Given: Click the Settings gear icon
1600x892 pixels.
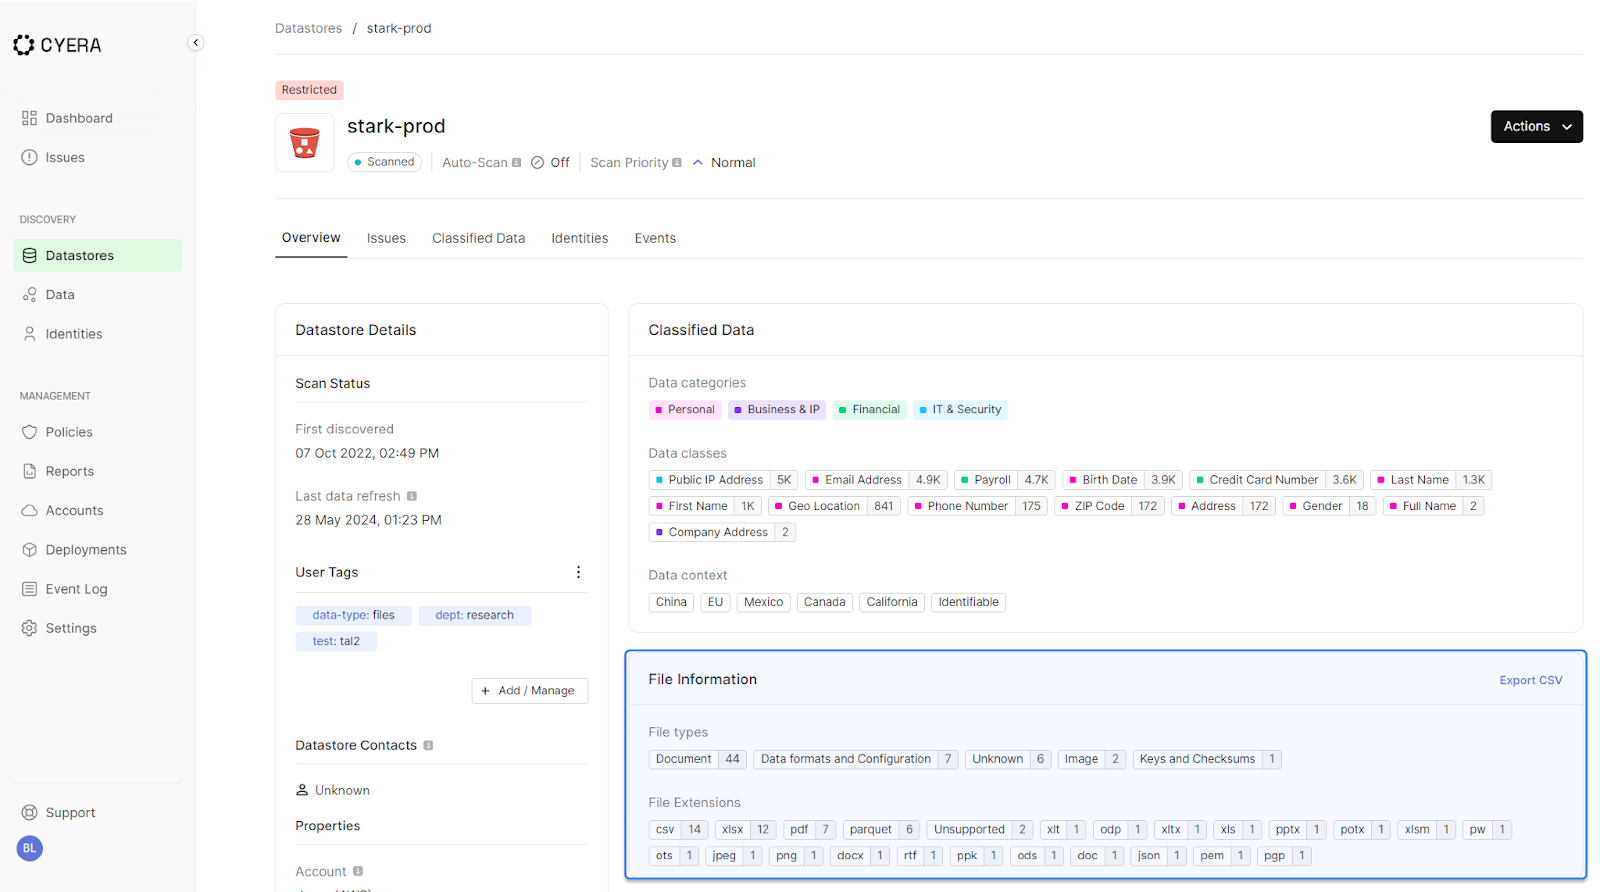Looking at the screenshot, I should coord(29,628).
